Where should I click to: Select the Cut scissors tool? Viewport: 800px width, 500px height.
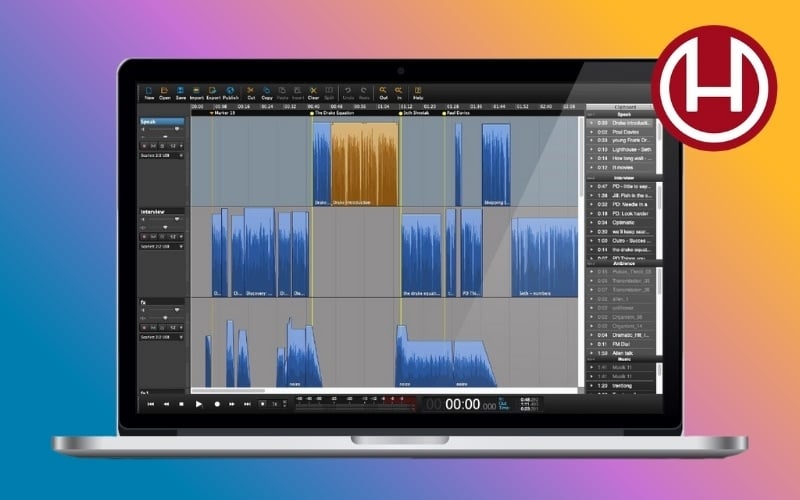(251, 91)
